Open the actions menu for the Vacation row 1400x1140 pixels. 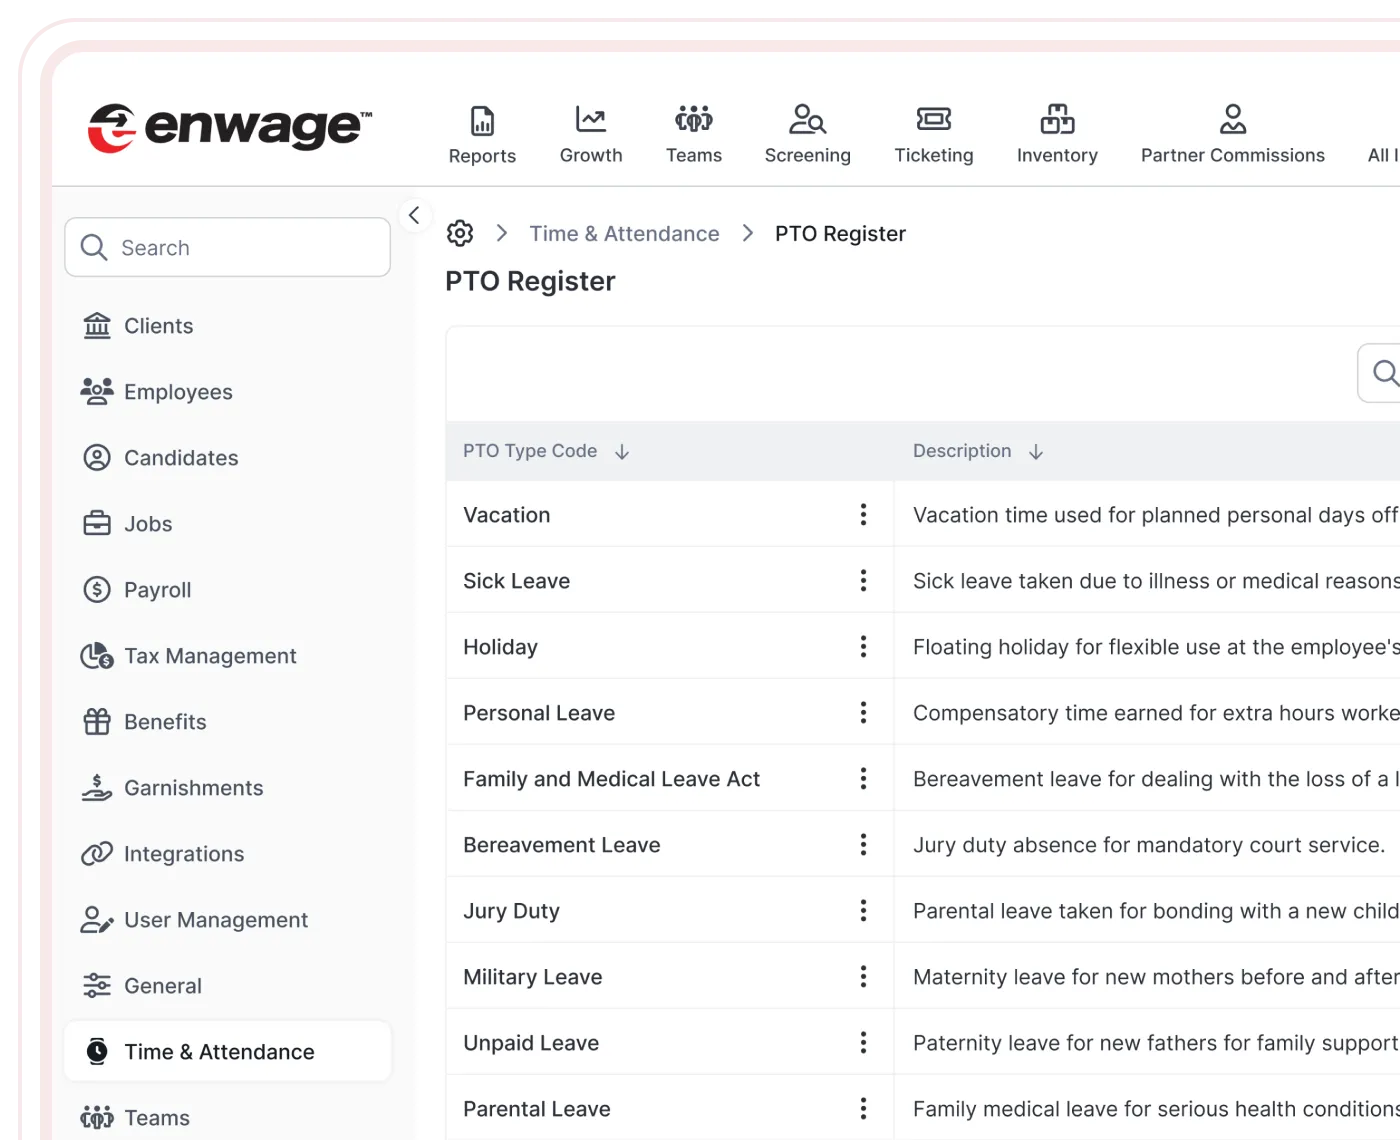[x=863, y=514]
